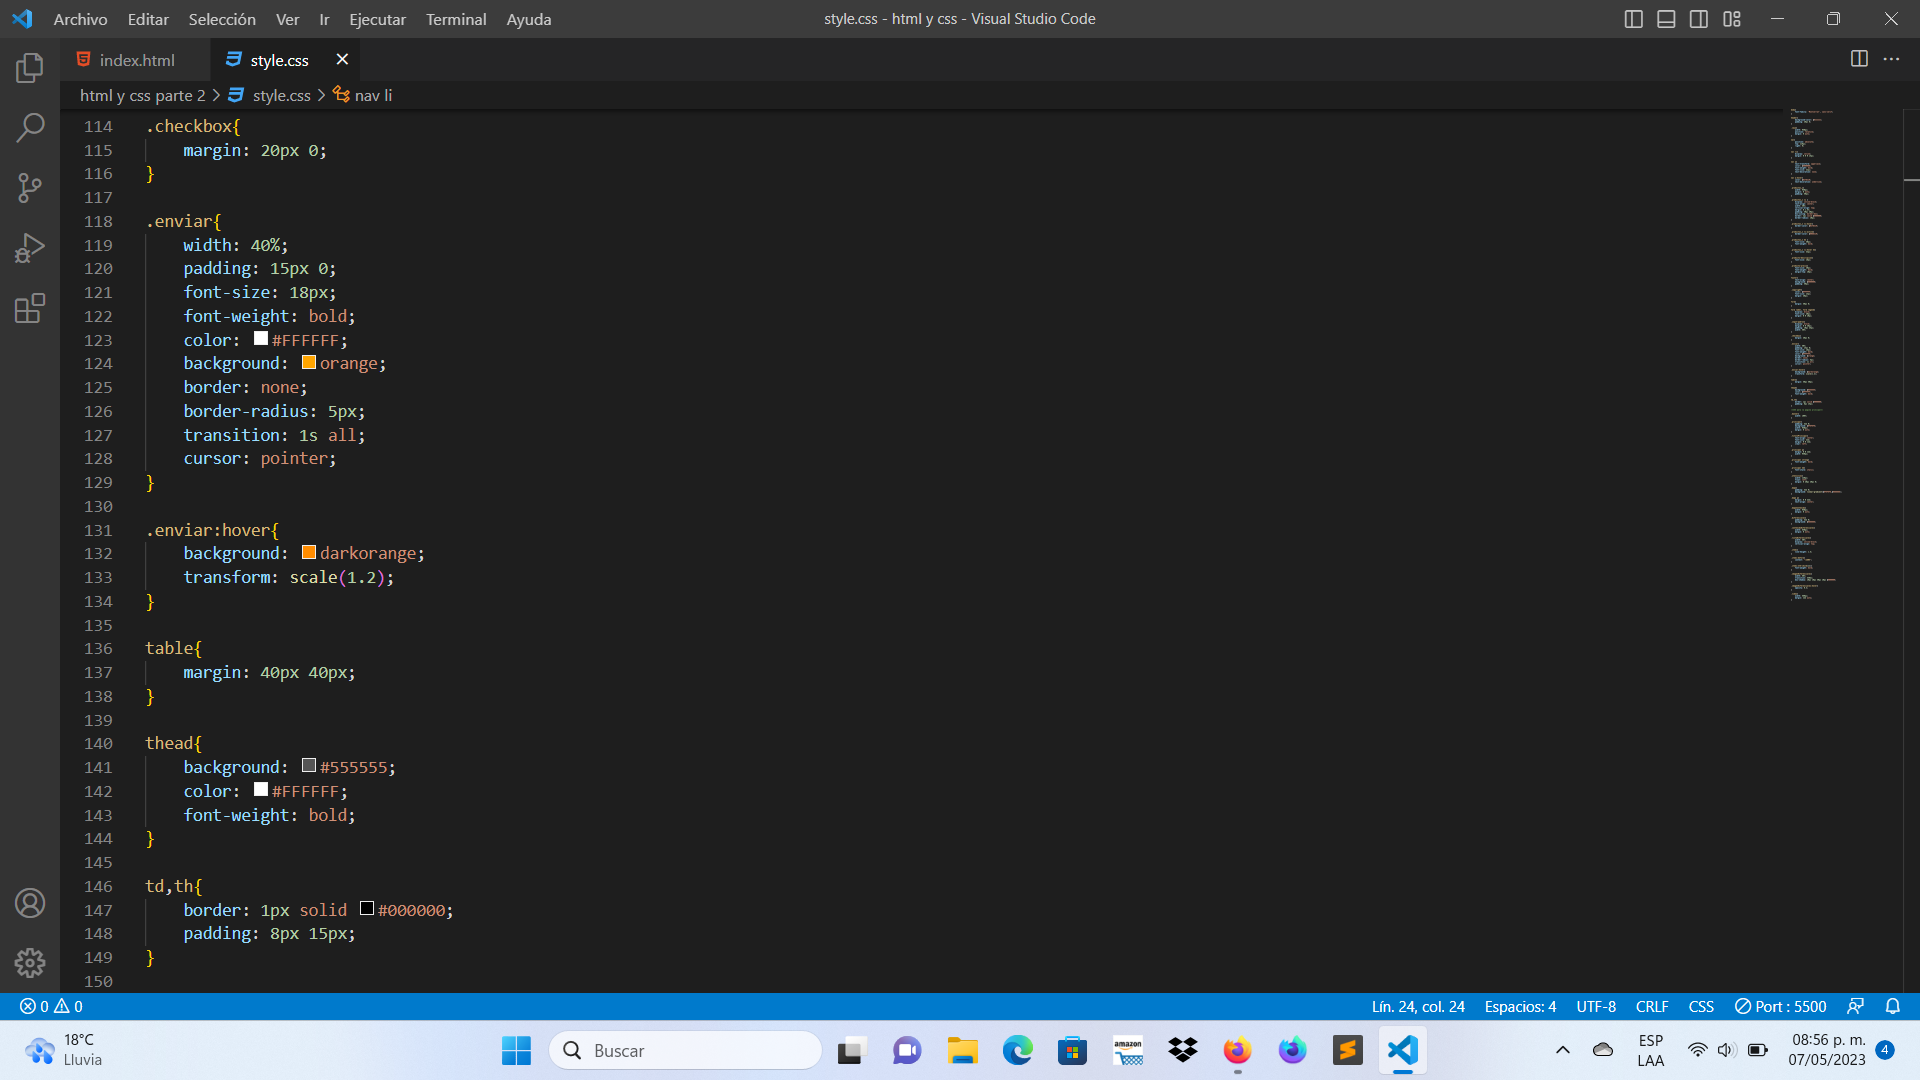Click the split editor right icon
The image size is (1920, 1080).
[x=1859, y=59]
